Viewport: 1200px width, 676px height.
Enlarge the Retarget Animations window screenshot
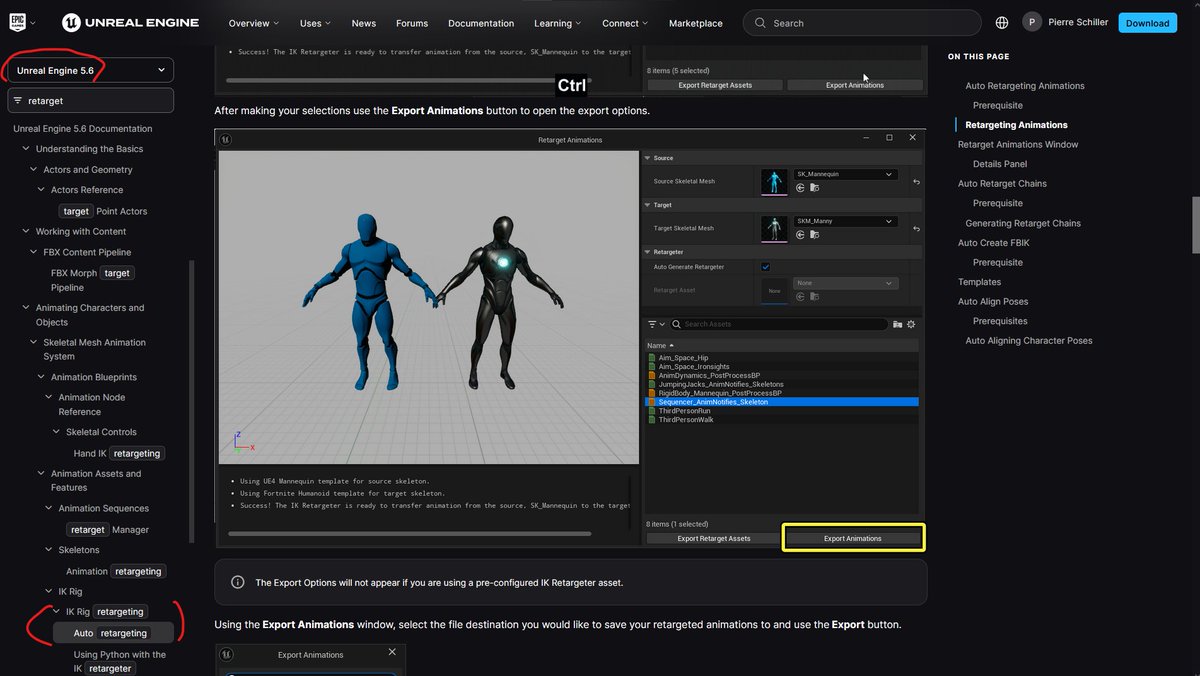pos(571,339)
